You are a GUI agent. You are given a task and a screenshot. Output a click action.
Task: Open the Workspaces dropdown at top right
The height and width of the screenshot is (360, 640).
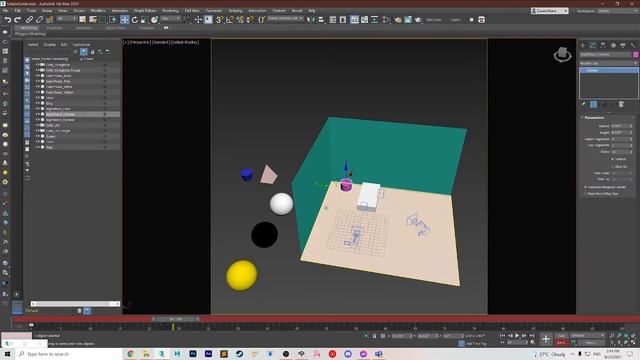click(618, 11)
